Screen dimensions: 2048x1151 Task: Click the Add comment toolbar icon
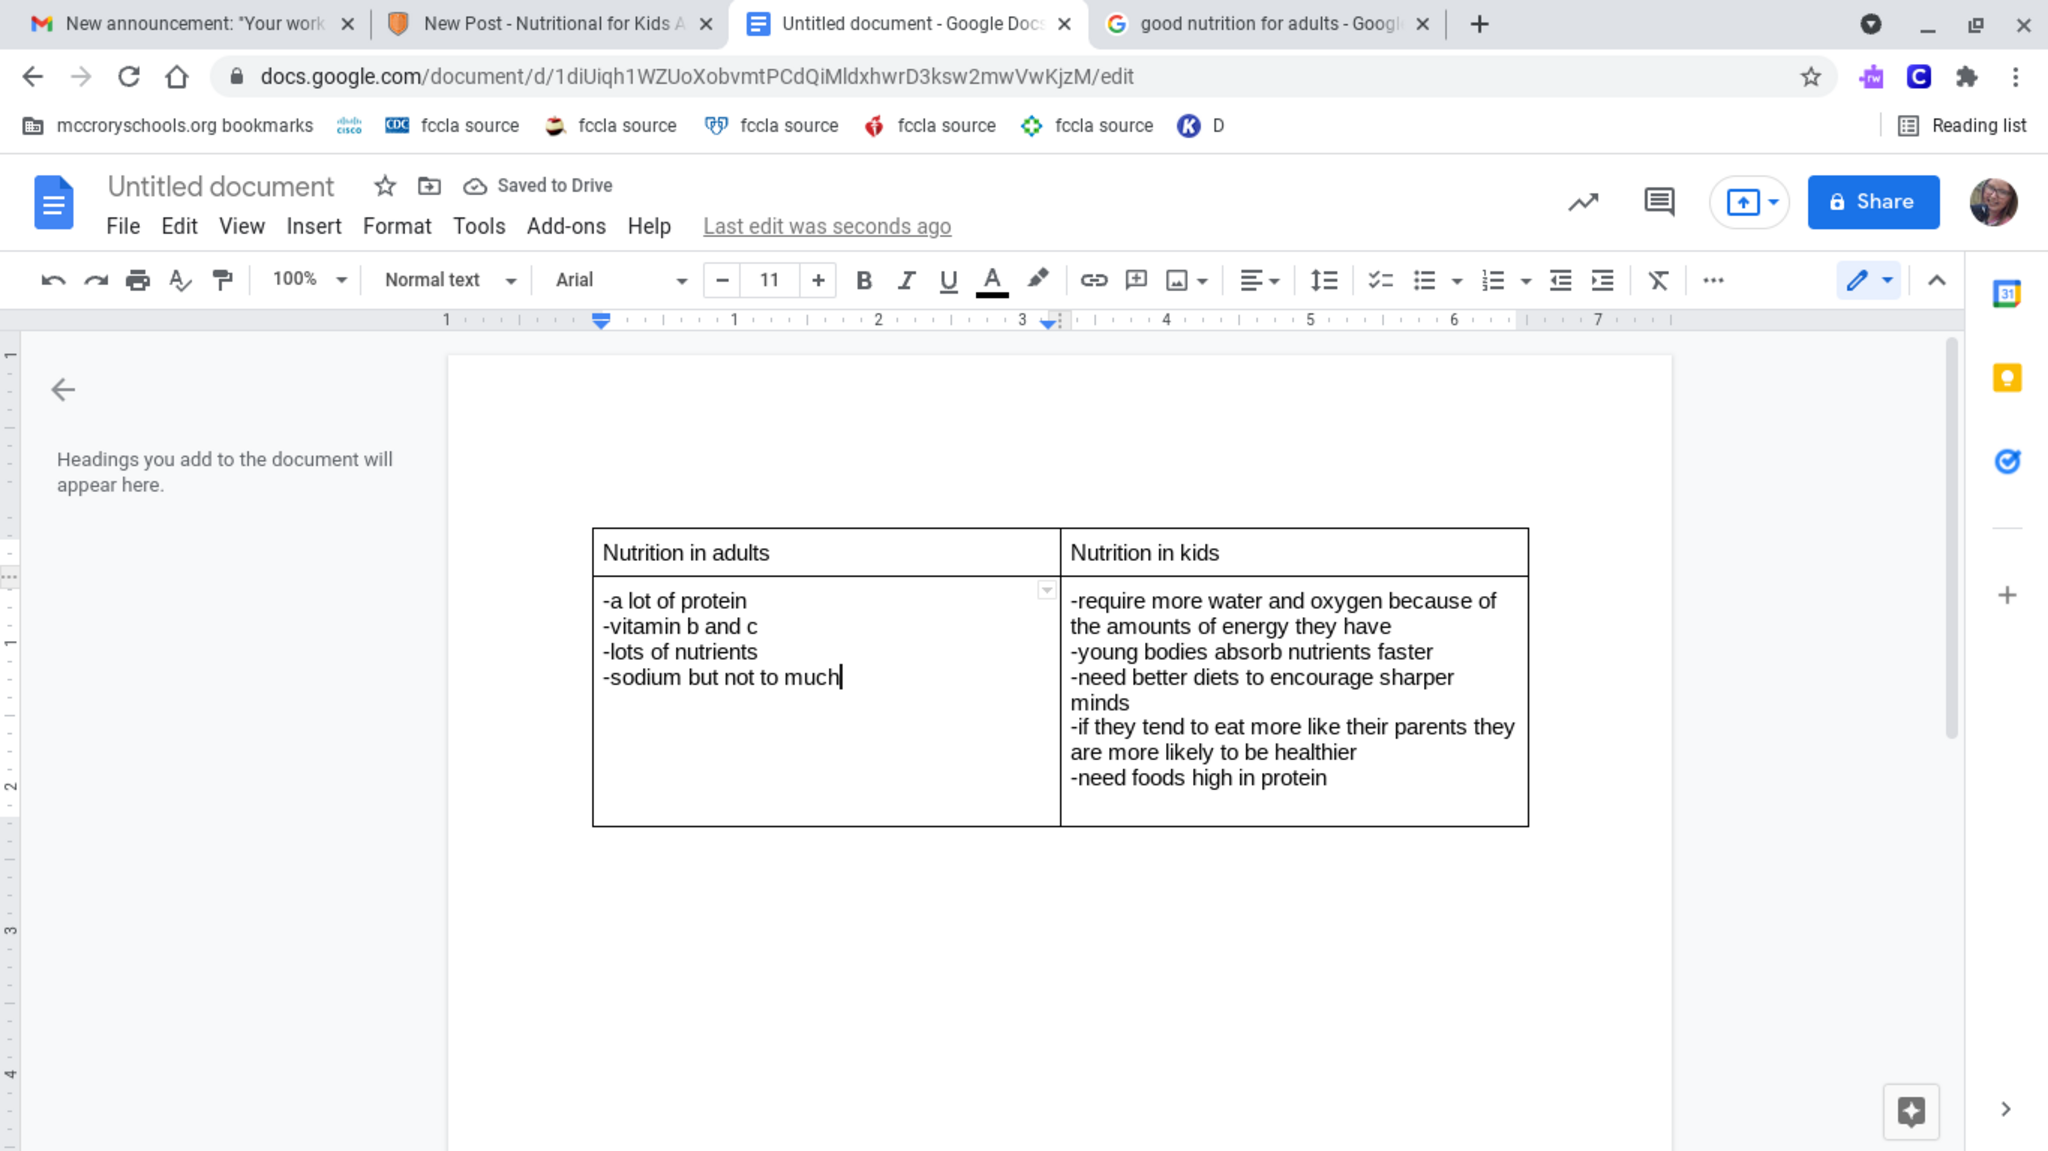pos(1135,280)
